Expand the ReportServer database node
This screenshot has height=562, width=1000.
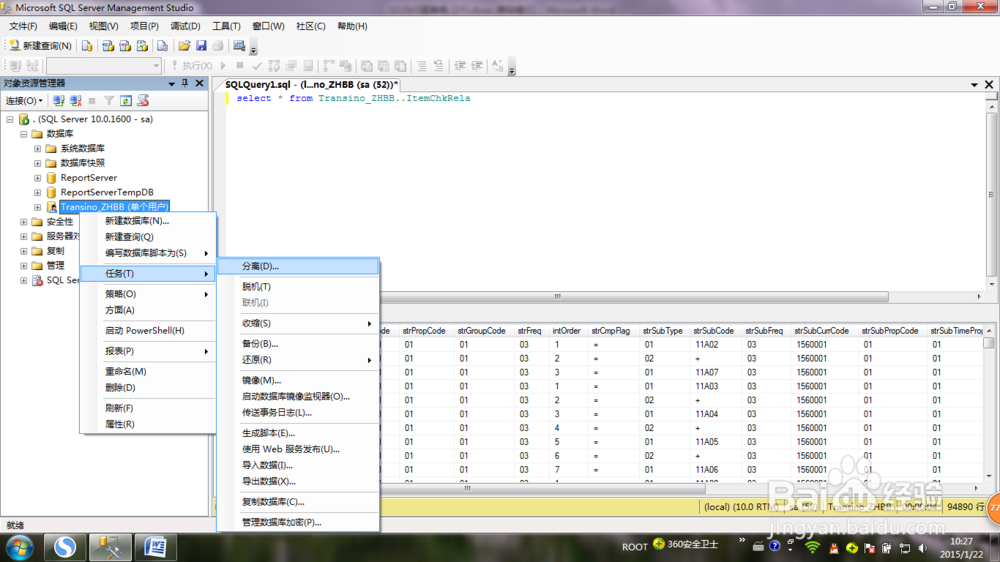[38, 178]
